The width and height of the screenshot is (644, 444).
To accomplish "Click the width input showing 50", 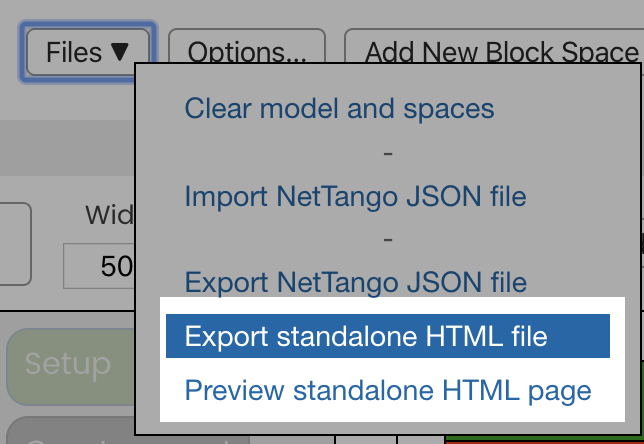I will [x=99, y=266].
